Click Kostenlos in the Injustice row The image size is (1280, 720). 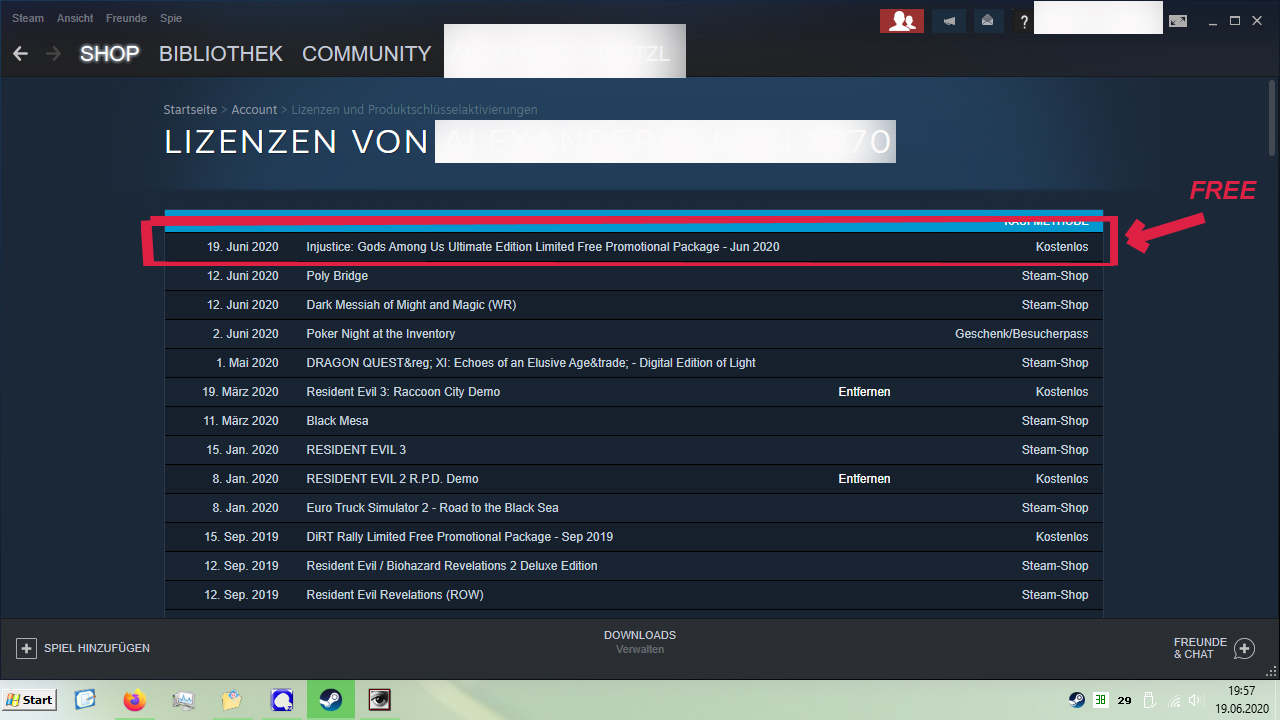click(1062, 247)
